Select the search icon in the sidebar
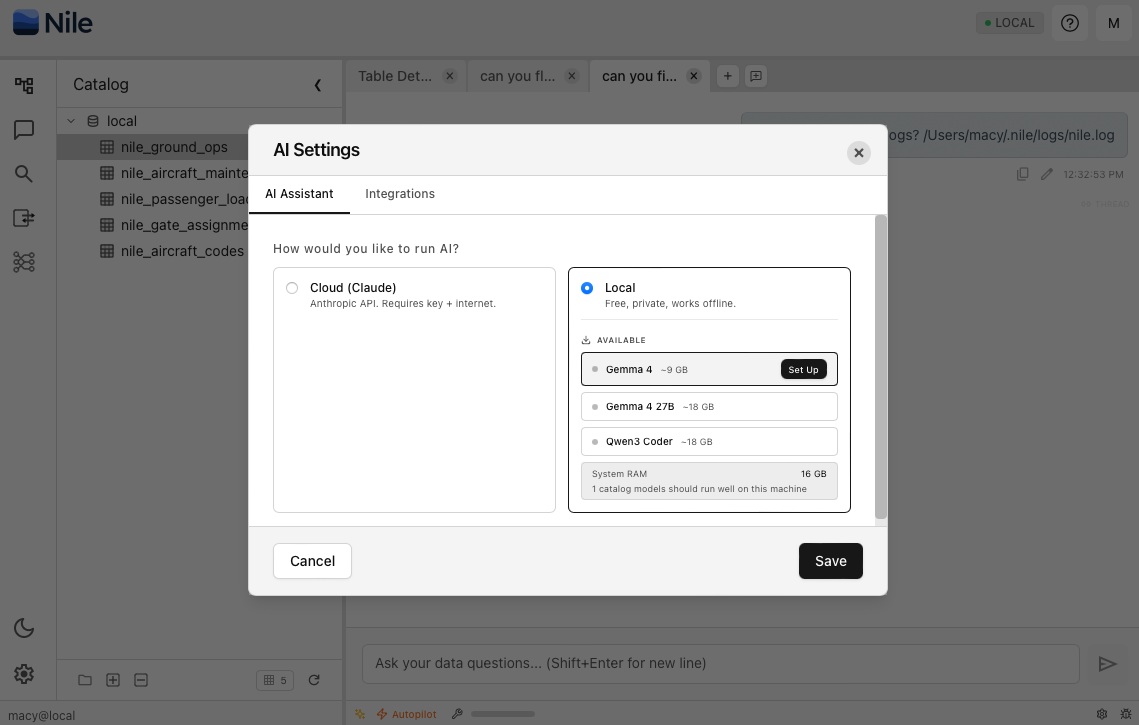The image size is (1139, 725). tap(24, 173)
